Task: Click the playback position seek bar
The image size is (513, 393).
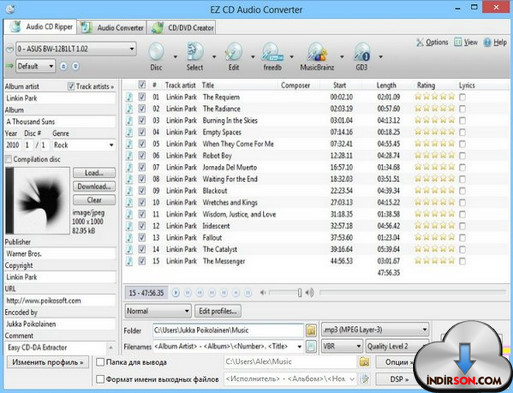Action: click(413, 292)
